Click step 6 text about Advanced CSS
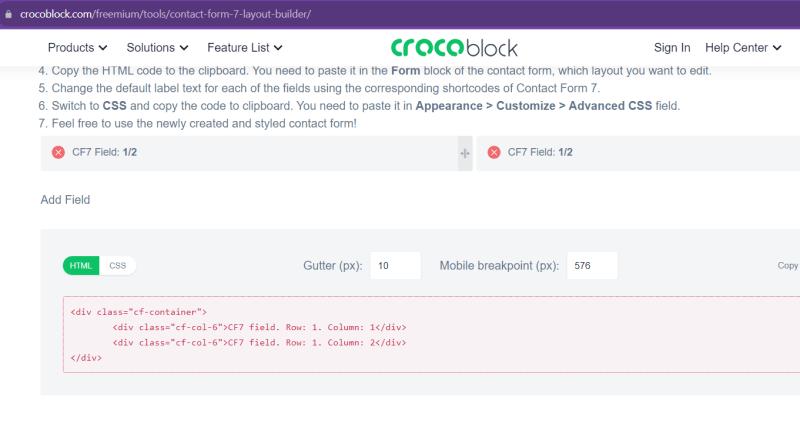The height and width of the screenshot is (430, 800). point(359,106)
